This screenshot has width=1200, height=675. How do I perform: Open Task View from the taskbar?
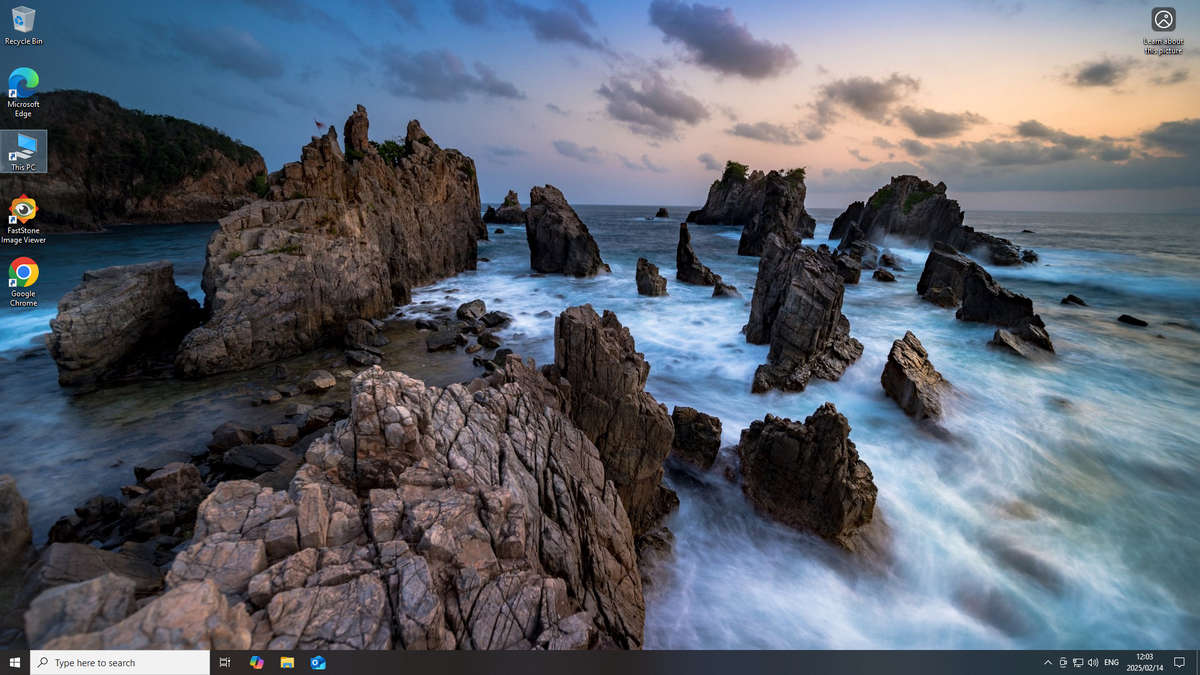(224, 662)
